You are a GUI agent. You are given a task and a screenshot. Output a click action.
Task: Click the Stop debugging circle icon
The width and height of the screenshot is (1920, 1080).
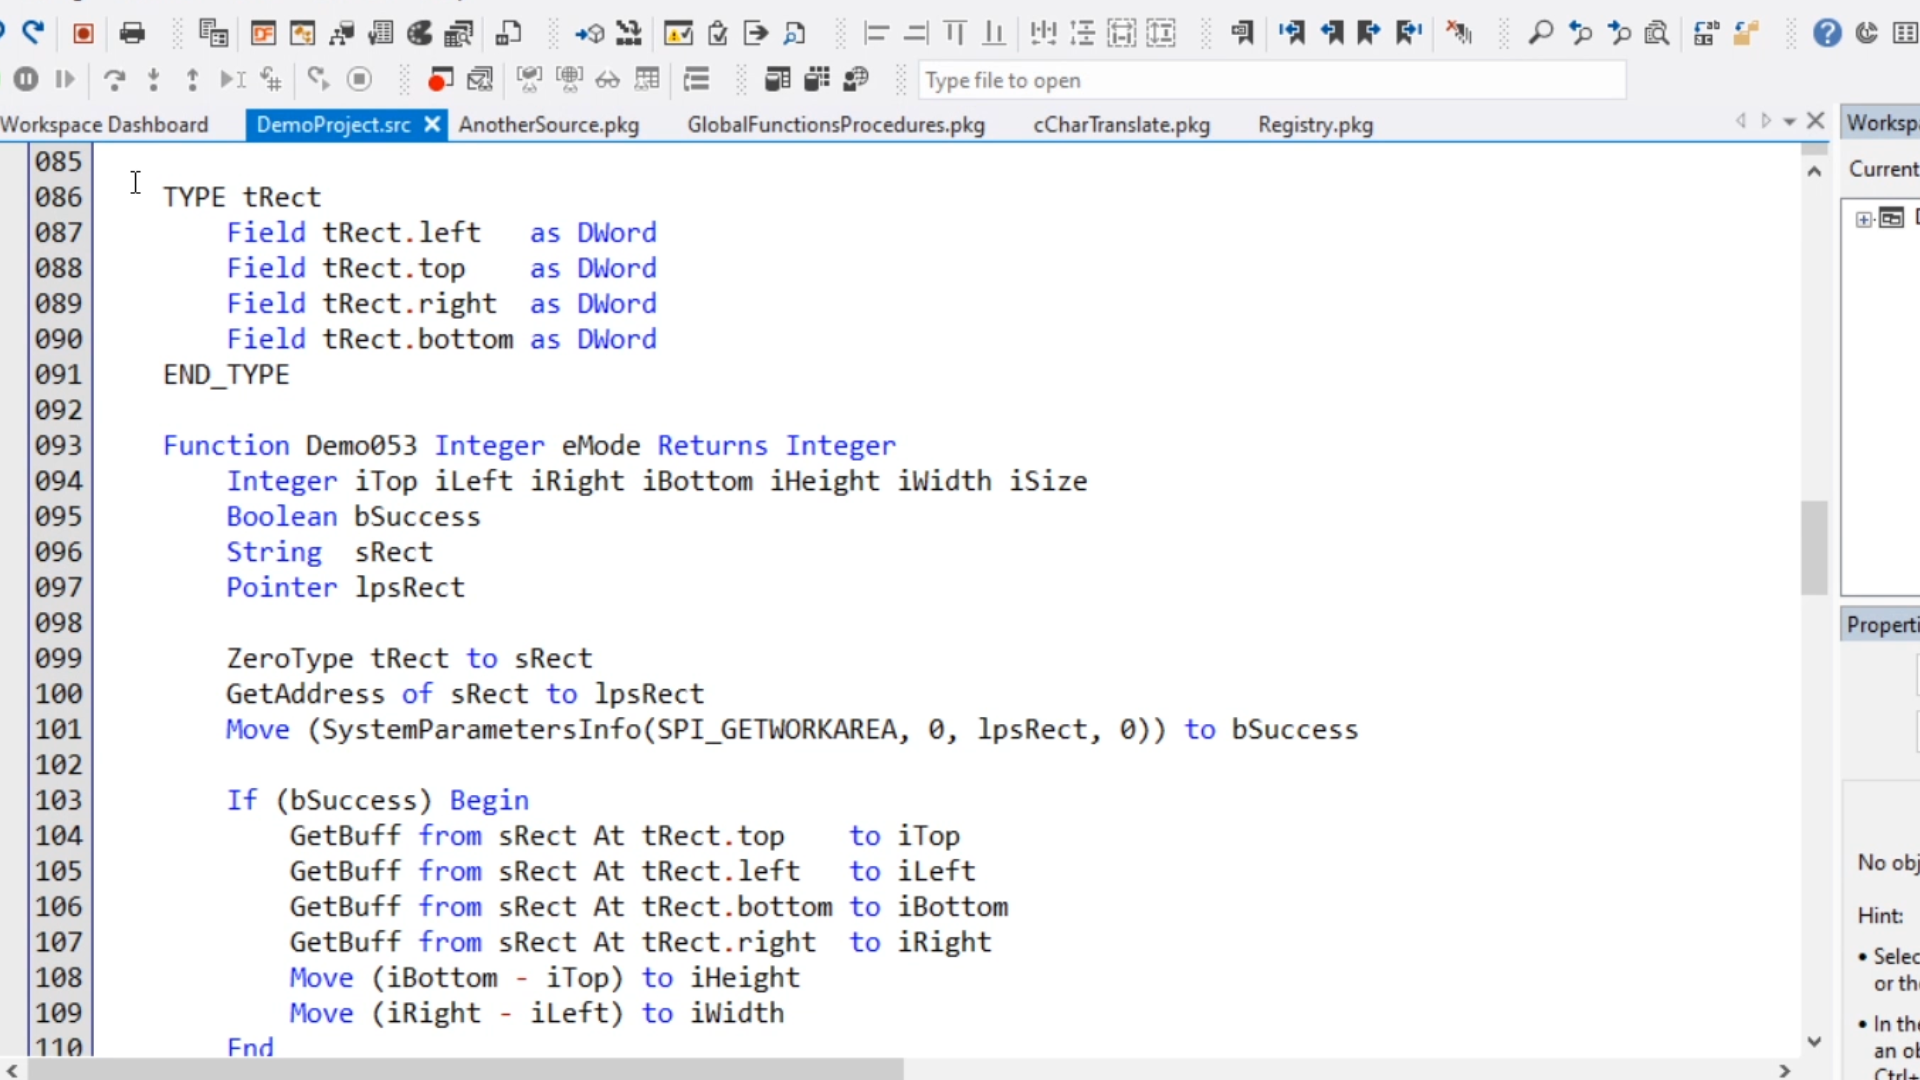[359, 79]
